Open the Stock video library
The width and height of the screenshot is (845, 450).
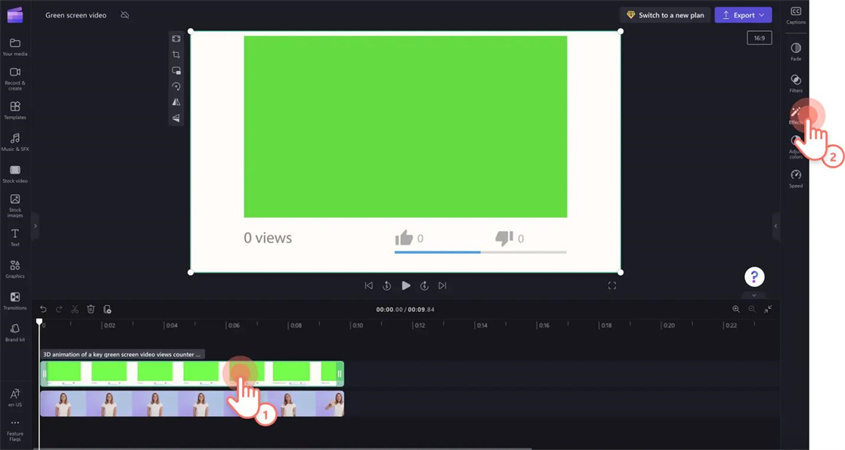tap(15, 174)
